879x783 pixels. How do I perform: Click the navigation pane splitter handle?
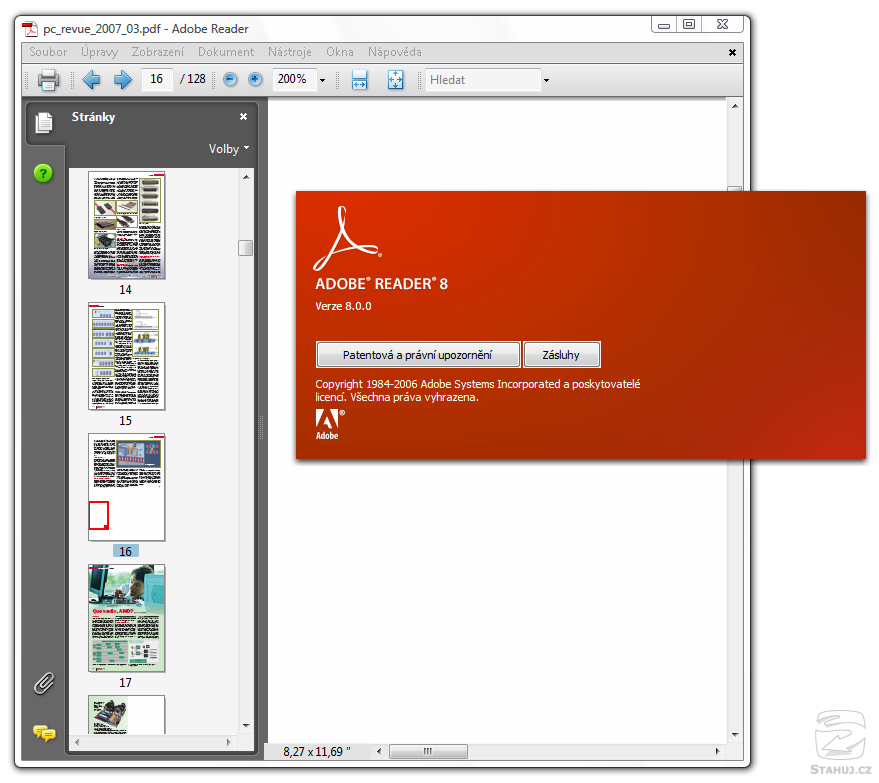[261, 428]
